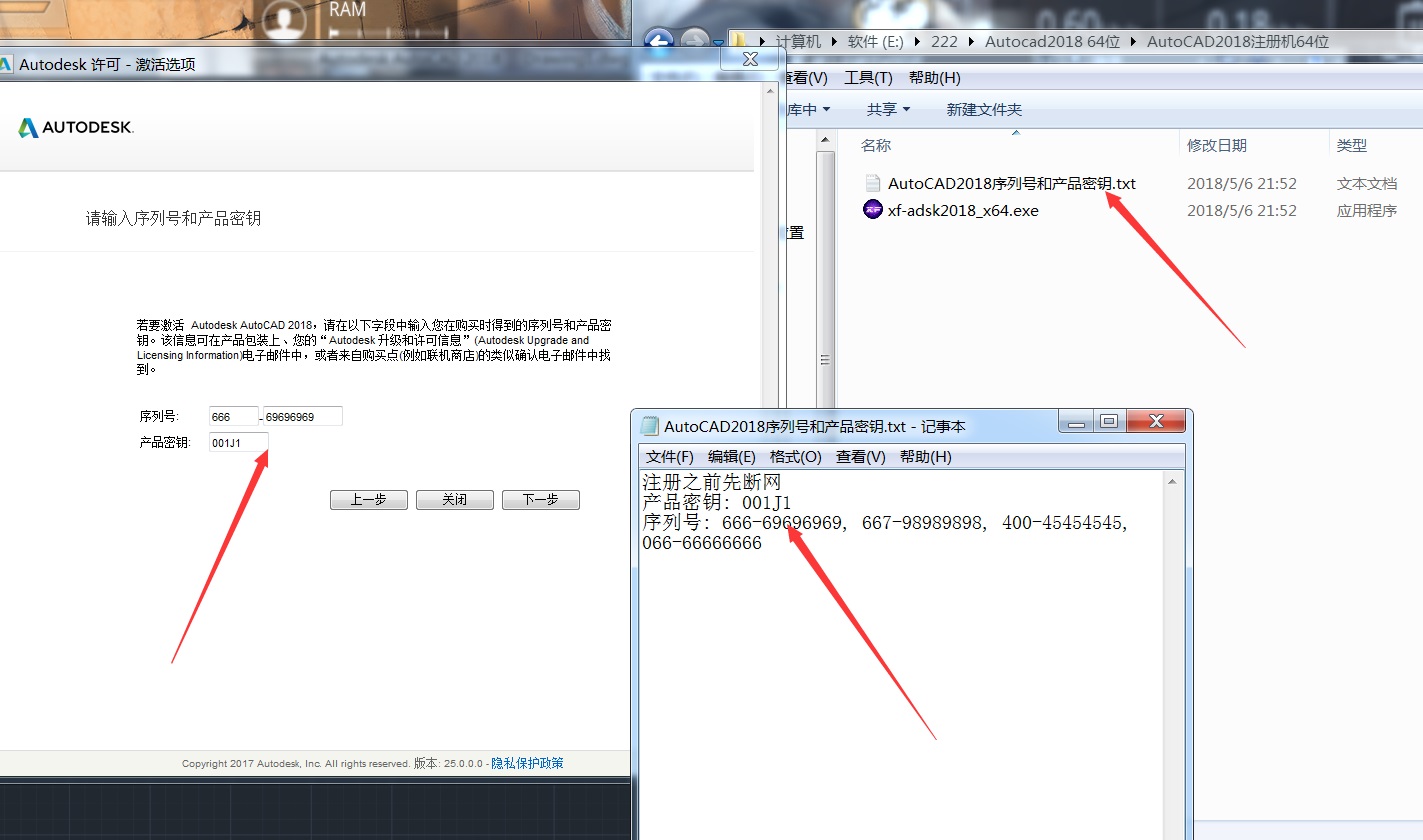Click 下一步 button to proceed with activation

(541, 500)
